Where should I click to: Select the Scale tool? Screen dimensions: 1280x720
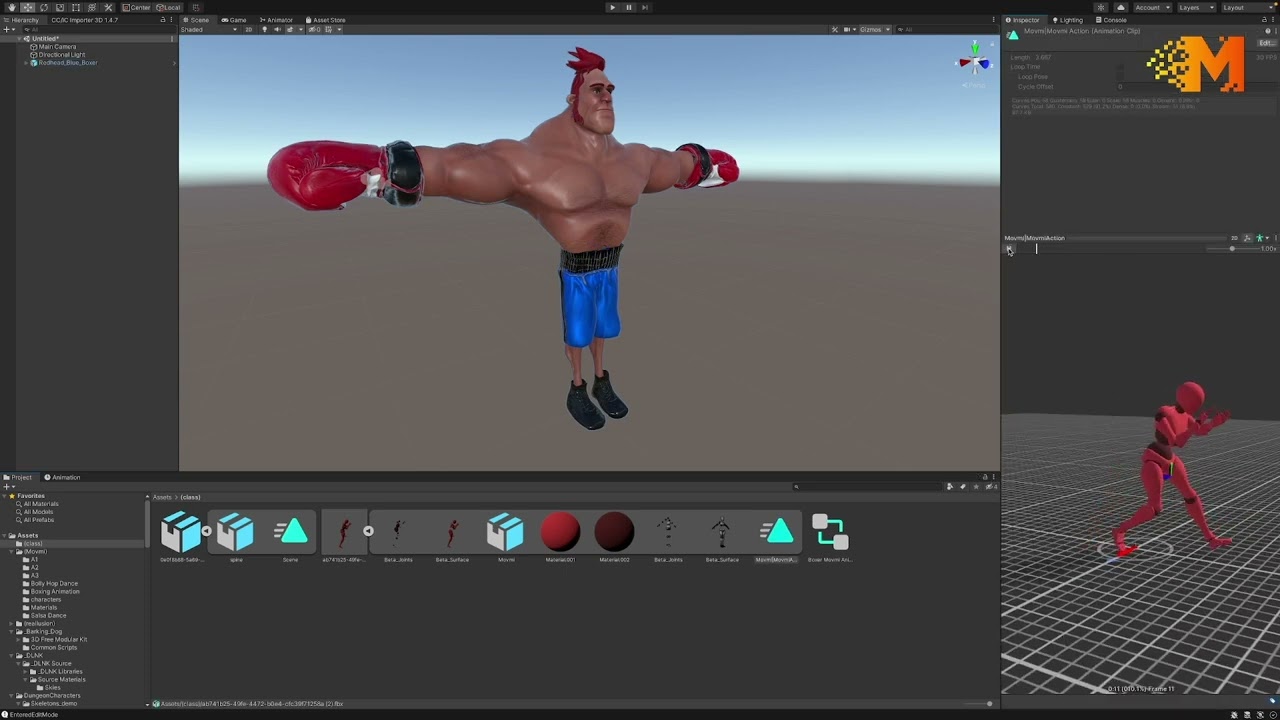59,7
